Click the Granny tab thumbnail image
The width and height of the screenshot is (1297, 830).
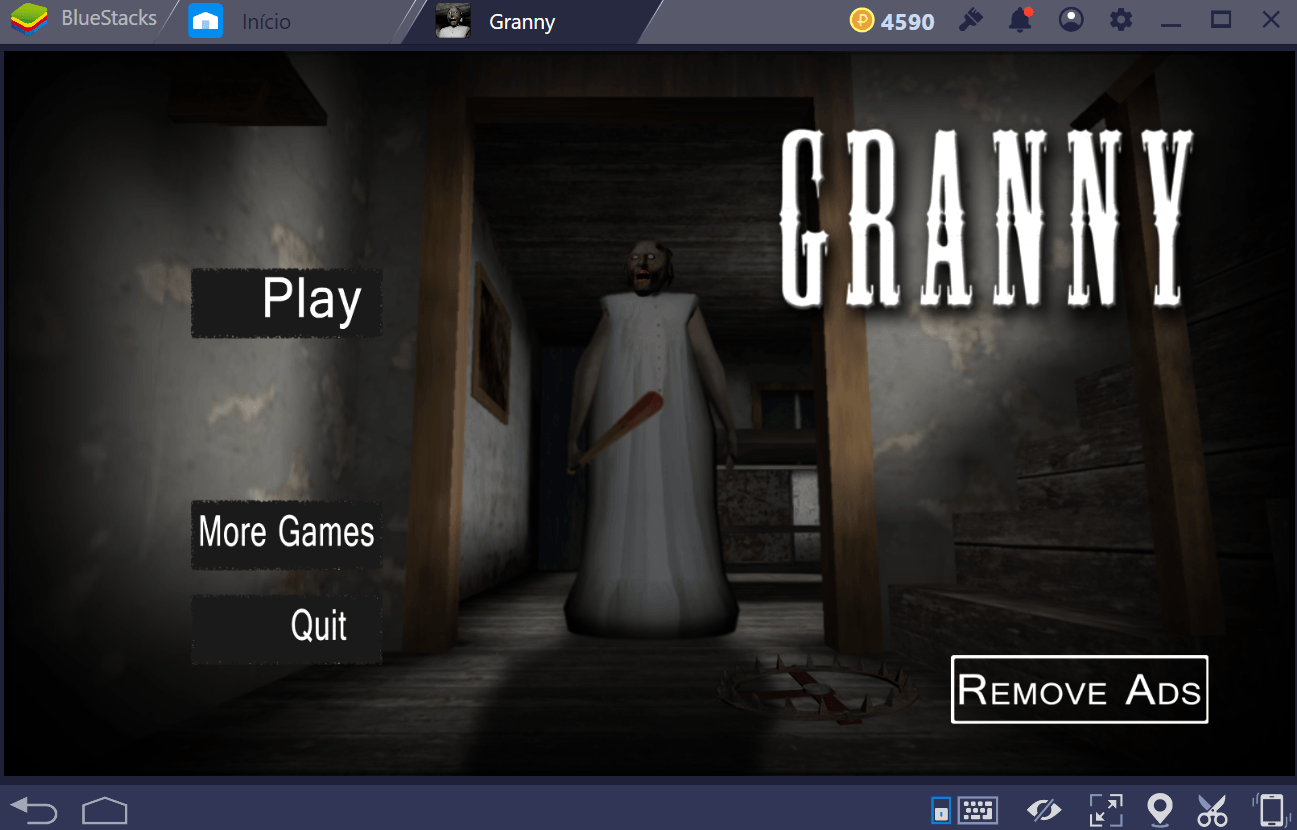tap(453, 20)
